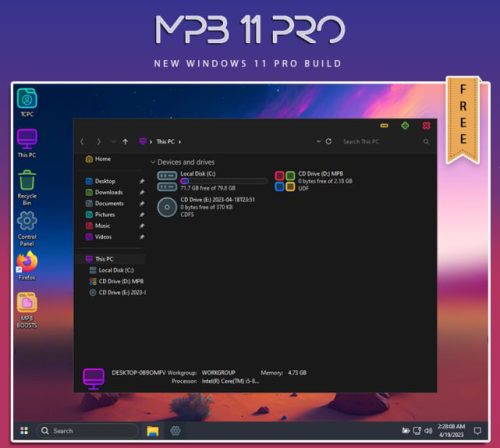Refresh the This PC view

coord(329,141)
